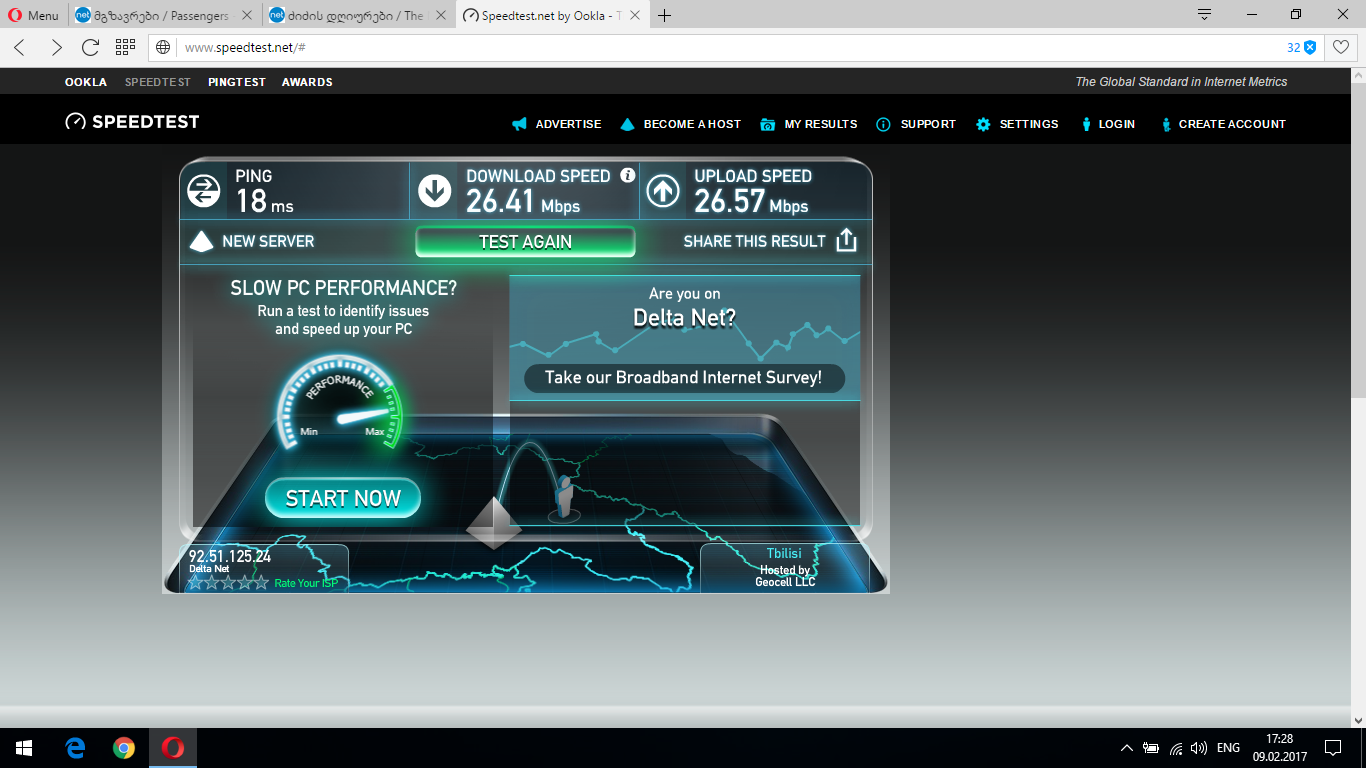The height and width of the screenshot is (768, 1366).
Task: Launch Google Chrome from the taskbar
Action: tap(124, 748)
